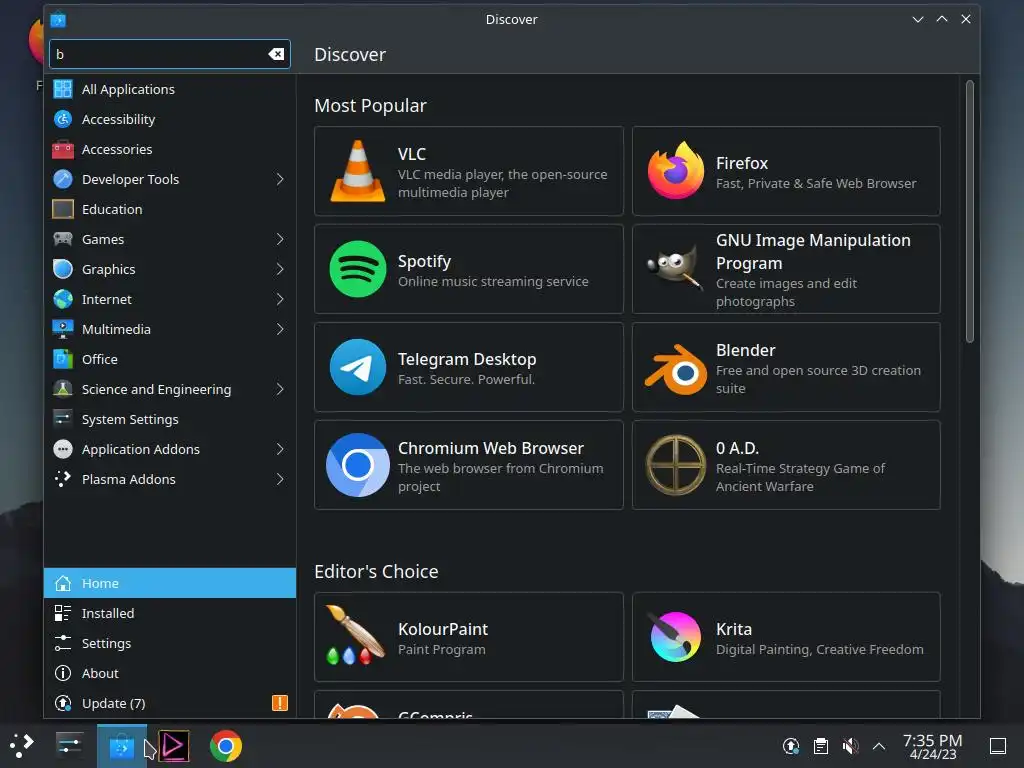Screen dimensions: 1024x768
Task: Open Discover Settings page
Action: pyautogui.click(x=170, y=643)
